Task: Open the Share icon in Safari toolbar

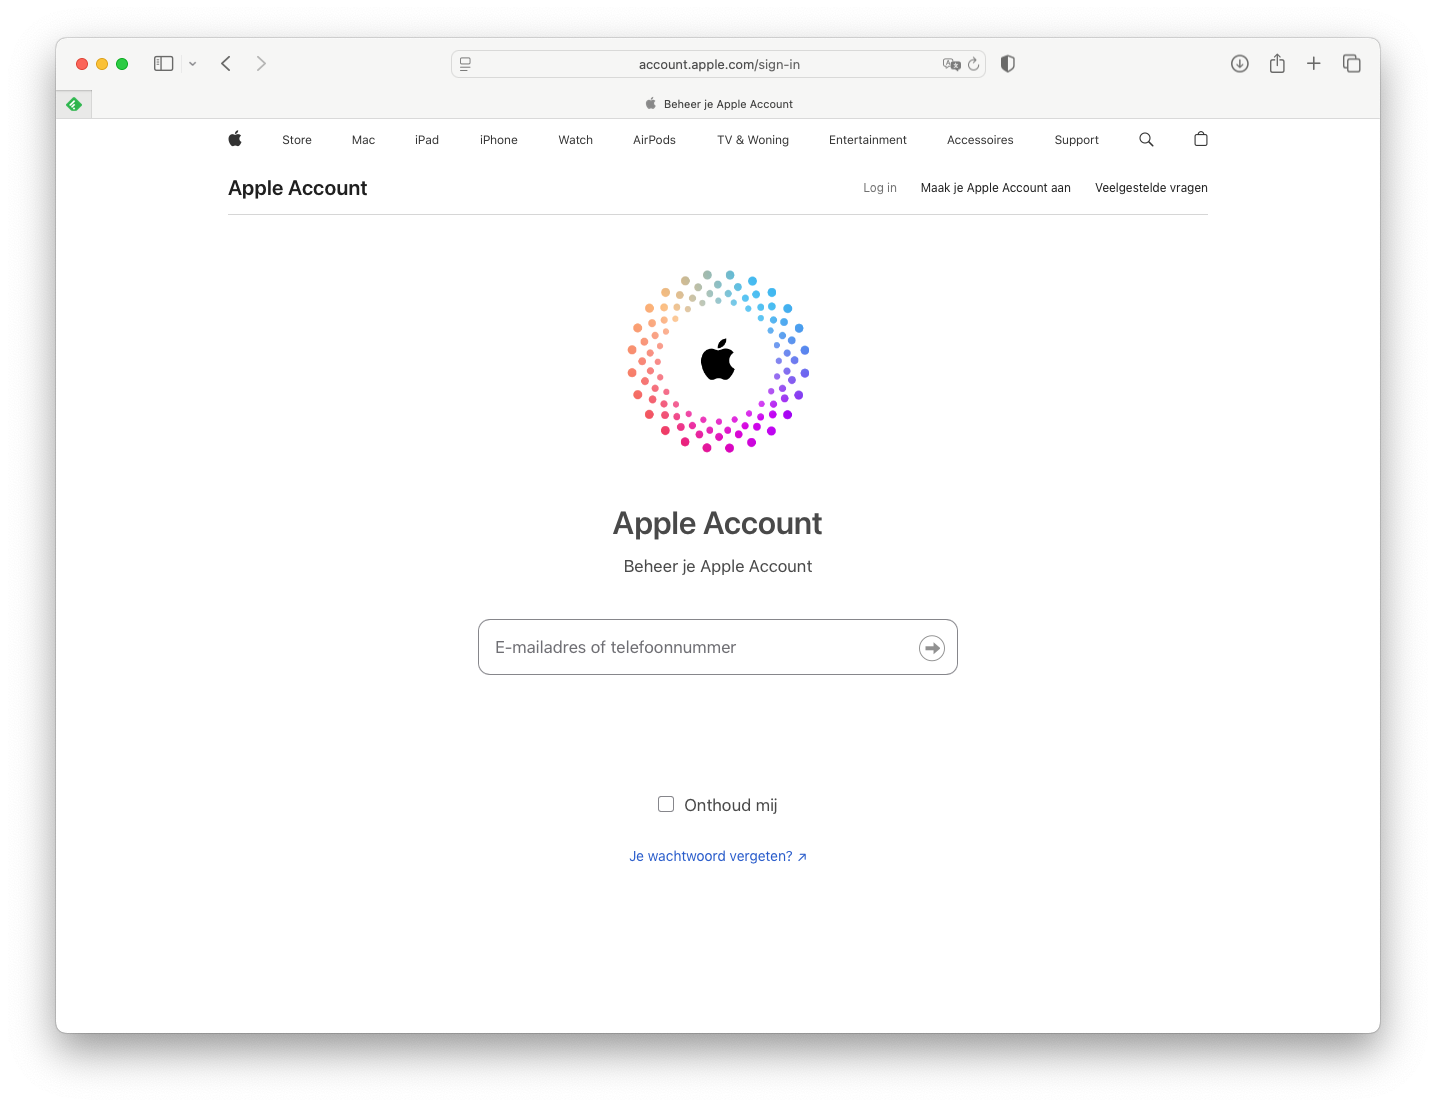Action: pyautogui.click(x=1277, y=64)
